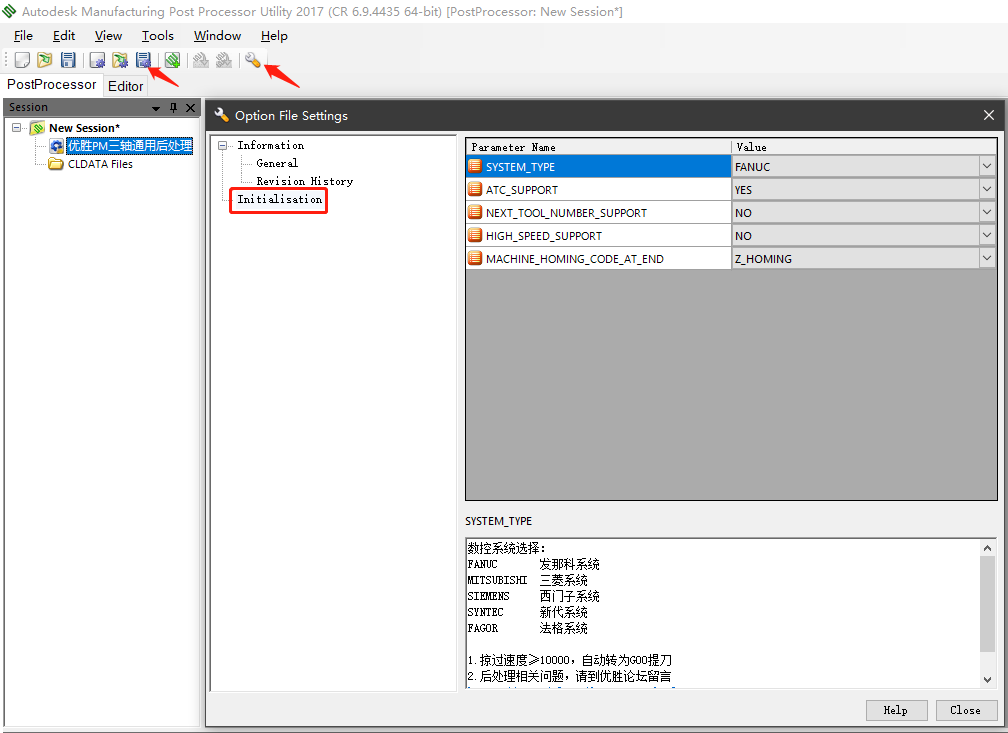The width and height of the screenshot is (1008, 733).
Task: Click the Help button in Option File Settings
Action: (x=896, y=710)
